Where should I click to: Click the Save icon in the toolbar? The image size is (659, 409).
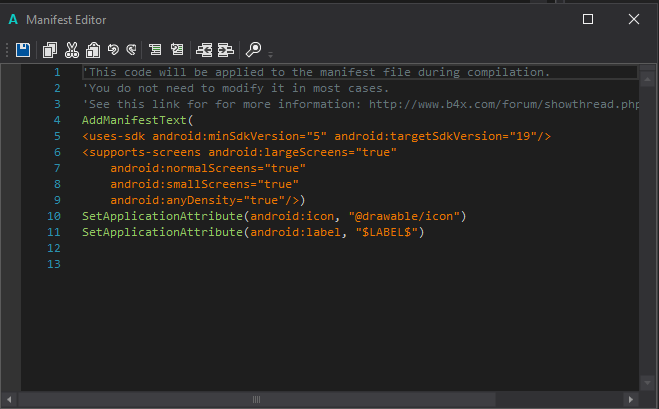click(x=23, y=49)
